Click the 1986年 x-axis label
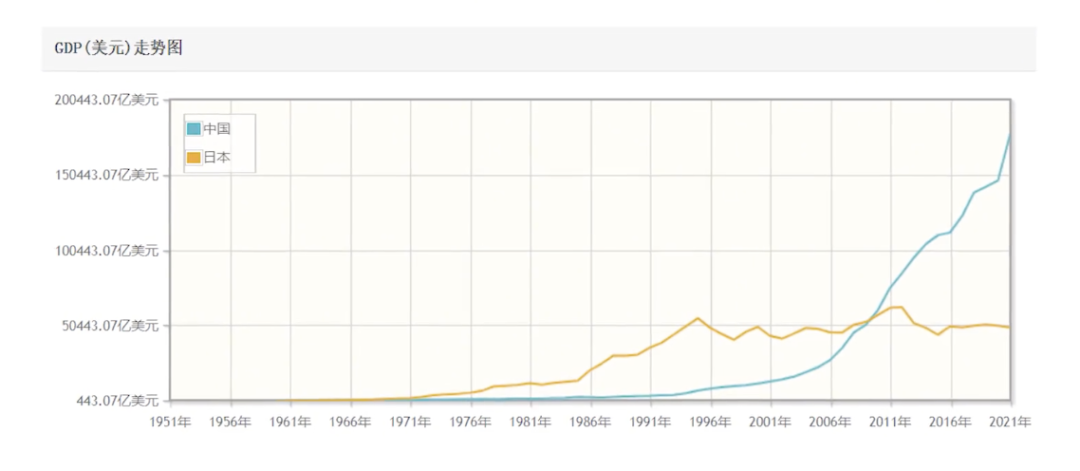The height and width of the screenshot is (471, 1080). [591, 422]
